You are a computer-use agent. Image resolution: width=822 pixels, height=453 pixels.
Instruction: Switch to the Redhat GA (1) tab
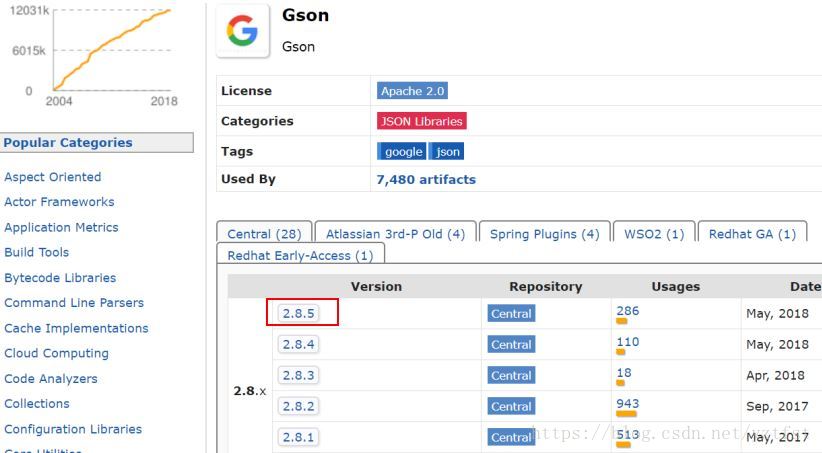point(752,234)
